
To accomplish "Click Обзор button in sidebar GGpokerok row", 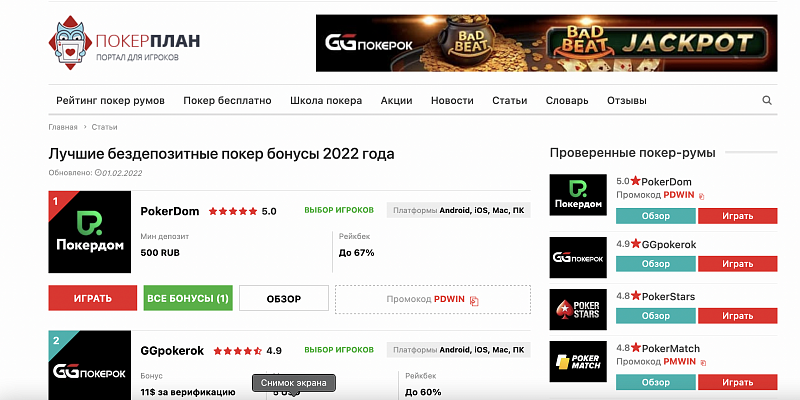I will click(656, 264).
